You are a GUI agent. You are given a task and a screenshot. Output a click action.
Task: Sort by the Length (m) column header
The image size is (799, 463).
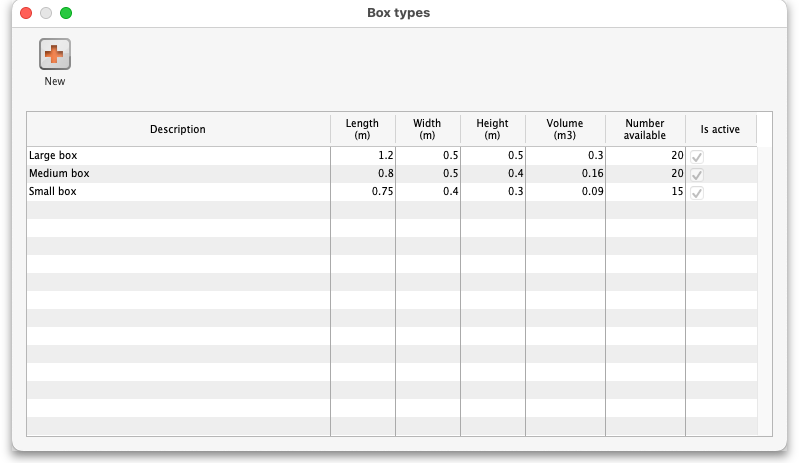[x=362, y=130]
